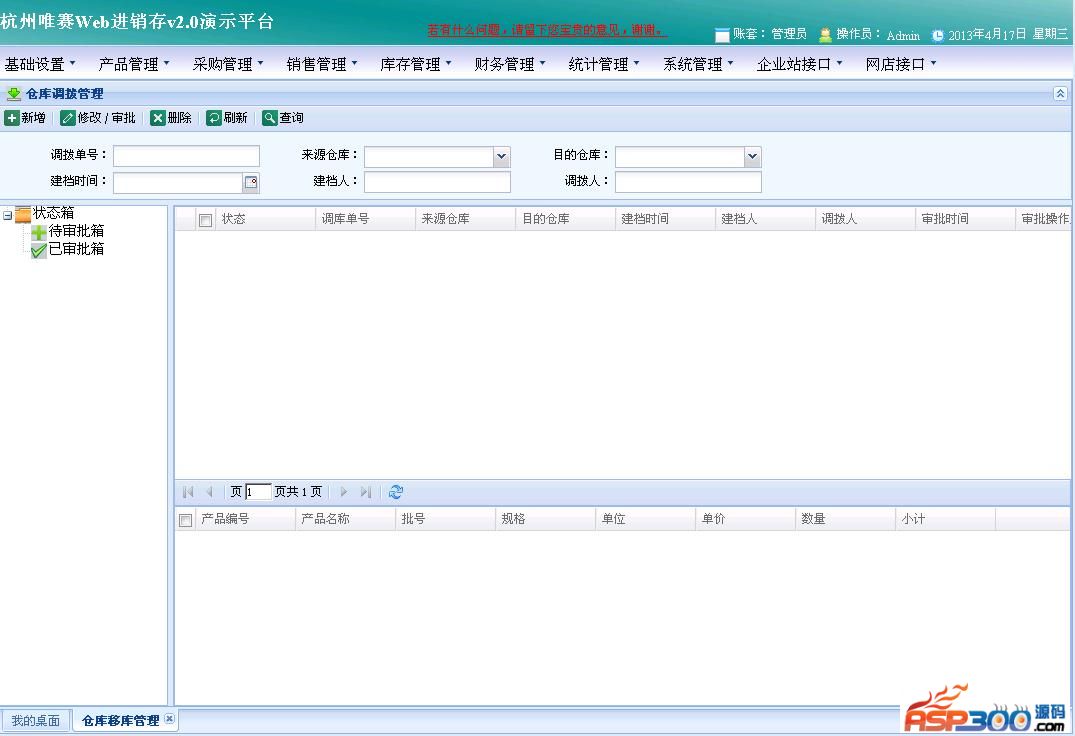The image size is (1075, 736).
Task: Toggle select-all checkbox in transfer grid header
Action: pos(206,220)
